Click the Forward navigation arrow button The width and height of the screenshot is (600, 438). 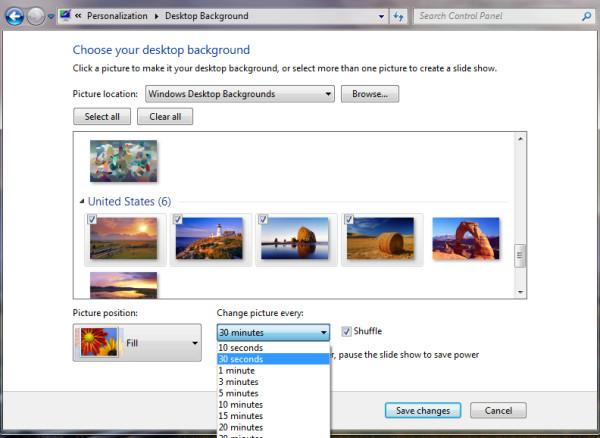(x=37, y=17)
